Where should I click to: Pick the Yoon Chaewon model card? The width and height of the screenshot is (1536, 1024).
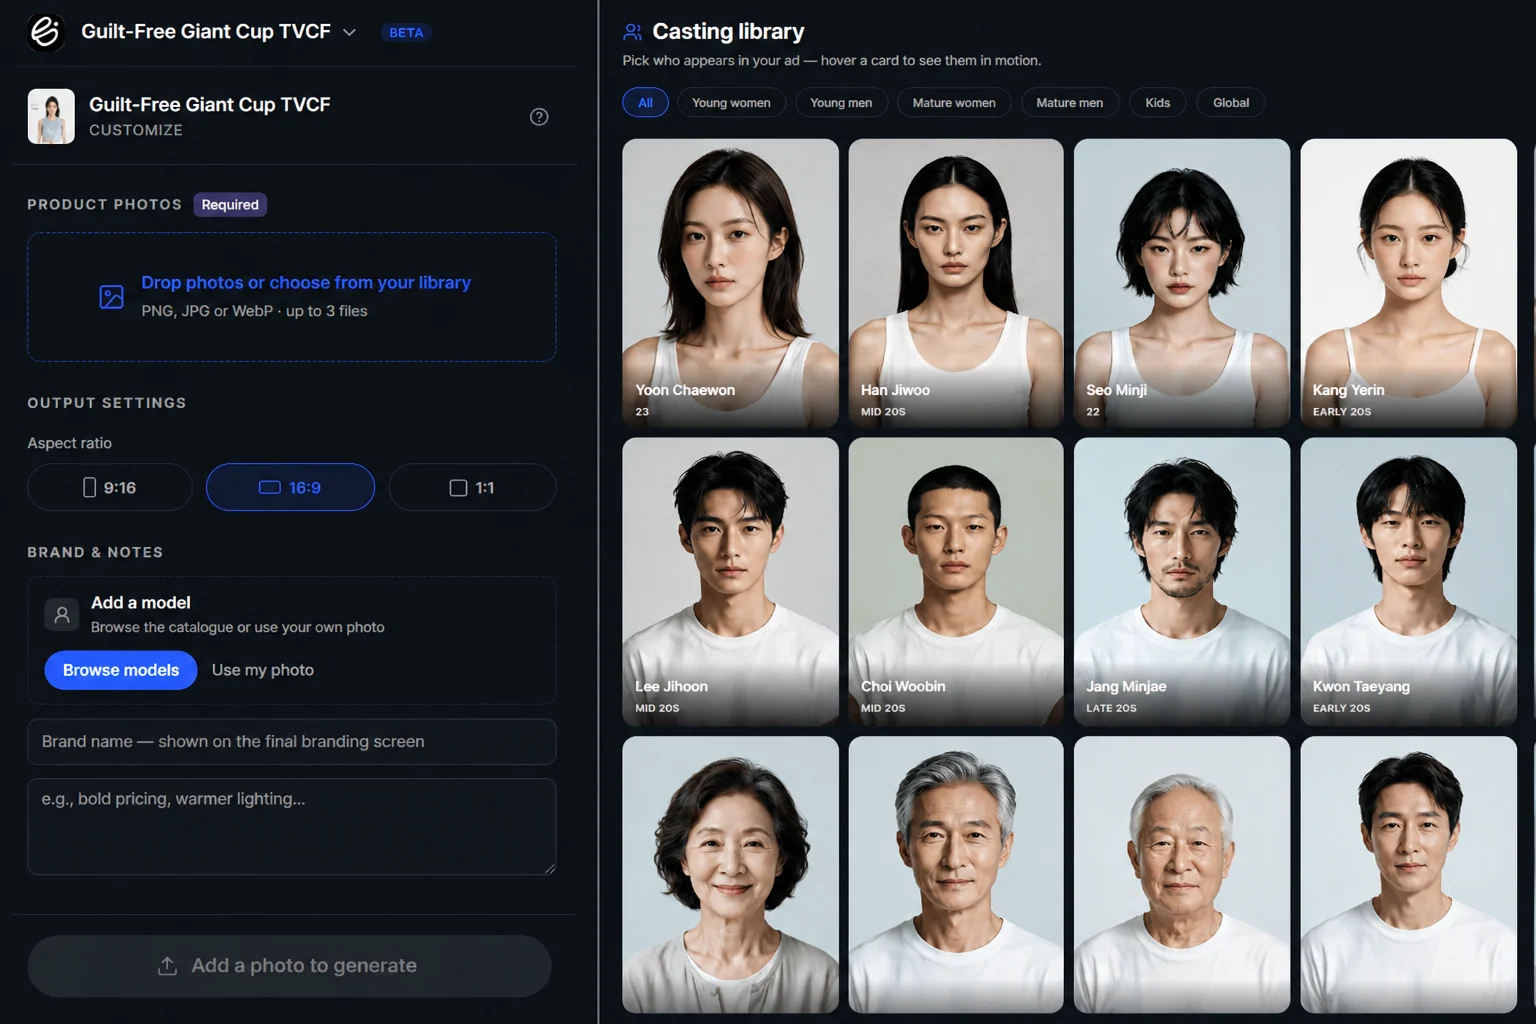coord(730,283)
